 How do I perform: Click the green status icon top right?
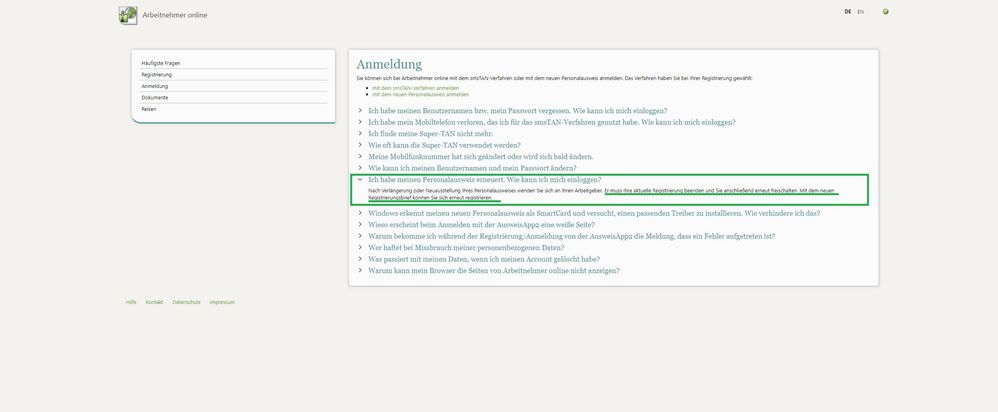click(886, 12)
